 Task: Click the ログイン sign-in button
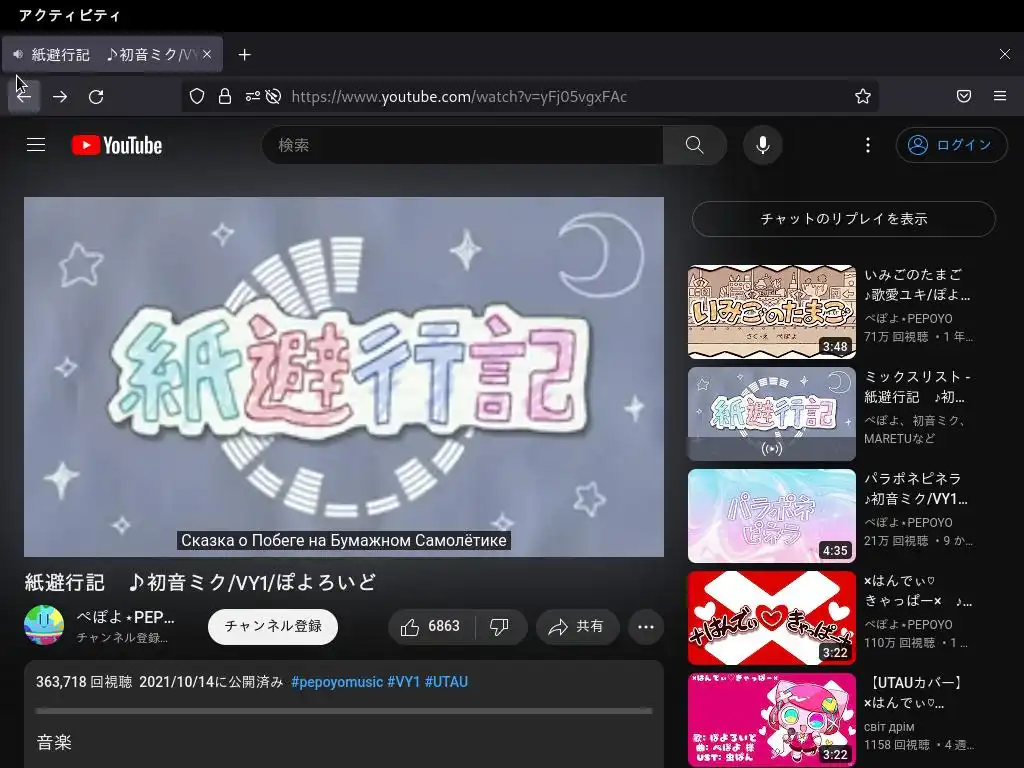[952, 145]
